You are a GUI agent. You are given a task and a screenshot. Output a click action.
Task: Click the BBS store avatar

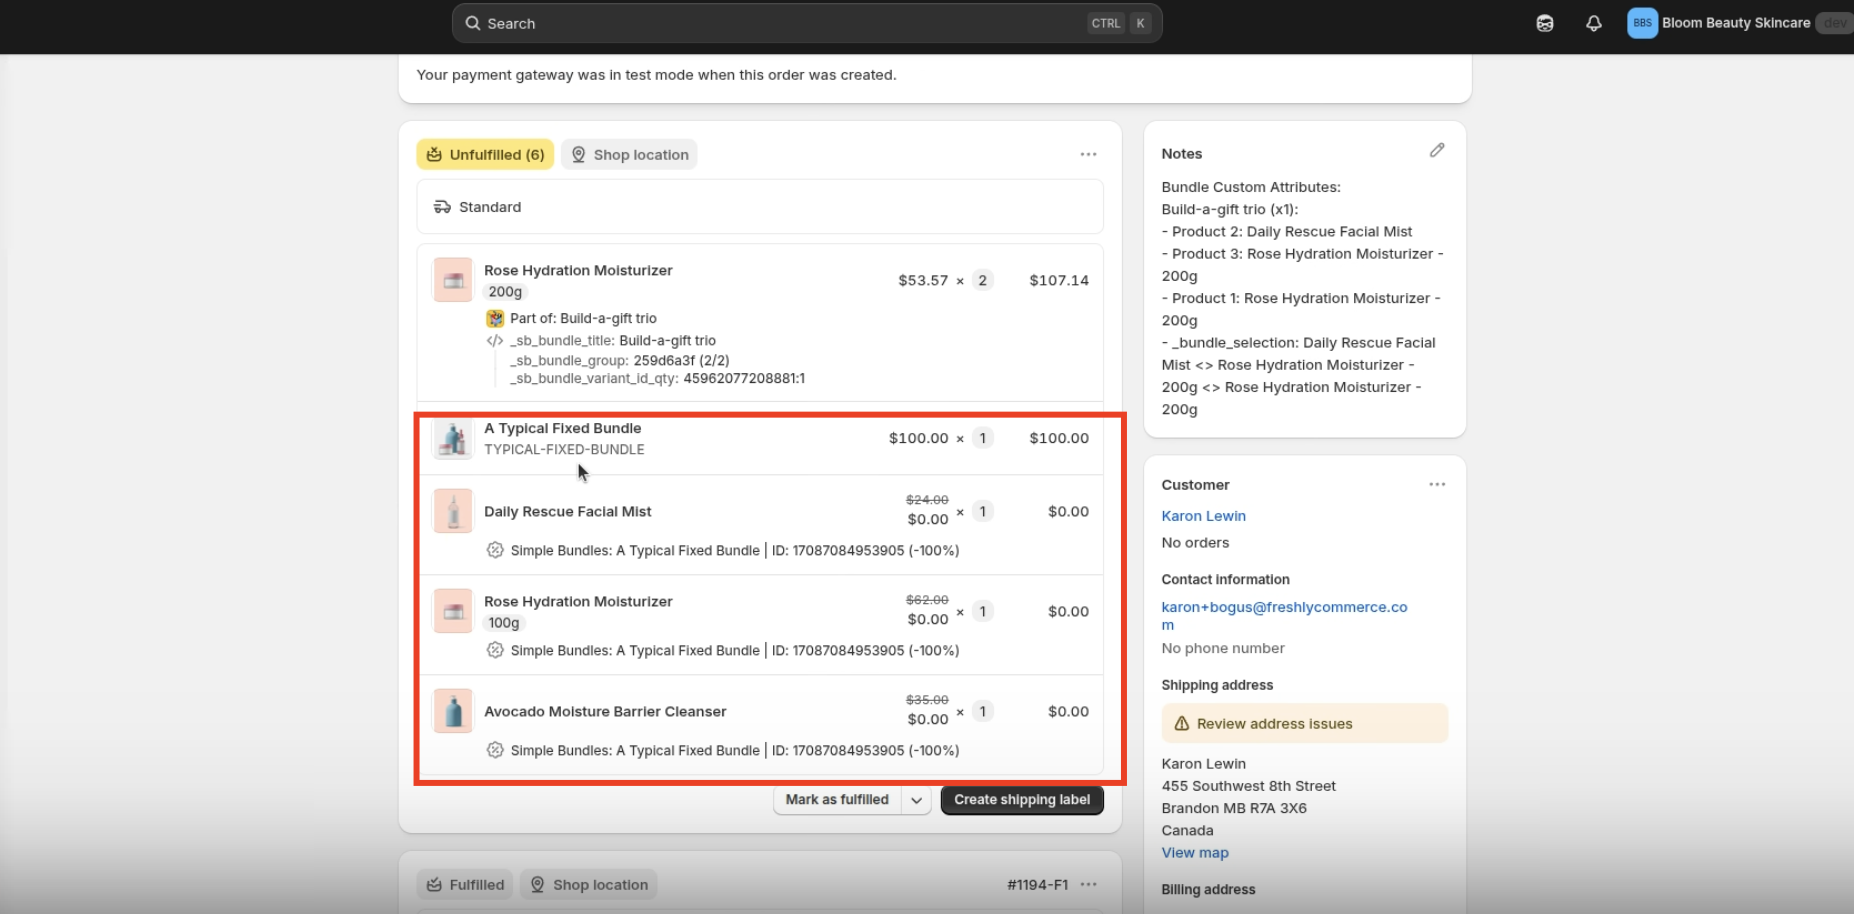pos(1642,23)
